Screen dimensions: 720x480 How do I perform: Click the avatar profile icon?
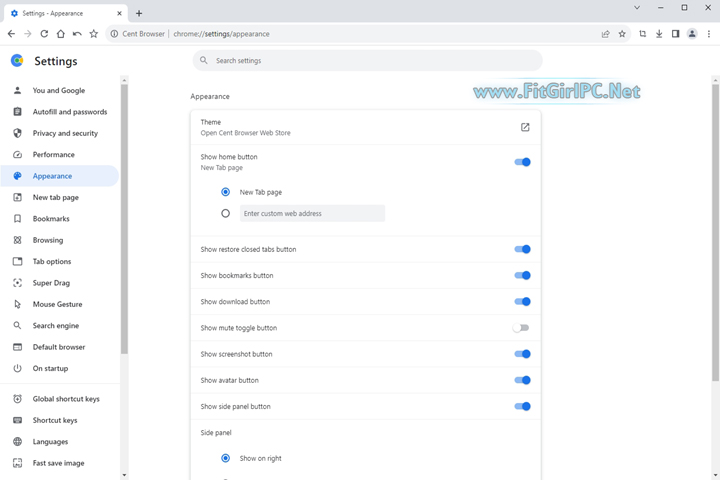coord(691,33)
